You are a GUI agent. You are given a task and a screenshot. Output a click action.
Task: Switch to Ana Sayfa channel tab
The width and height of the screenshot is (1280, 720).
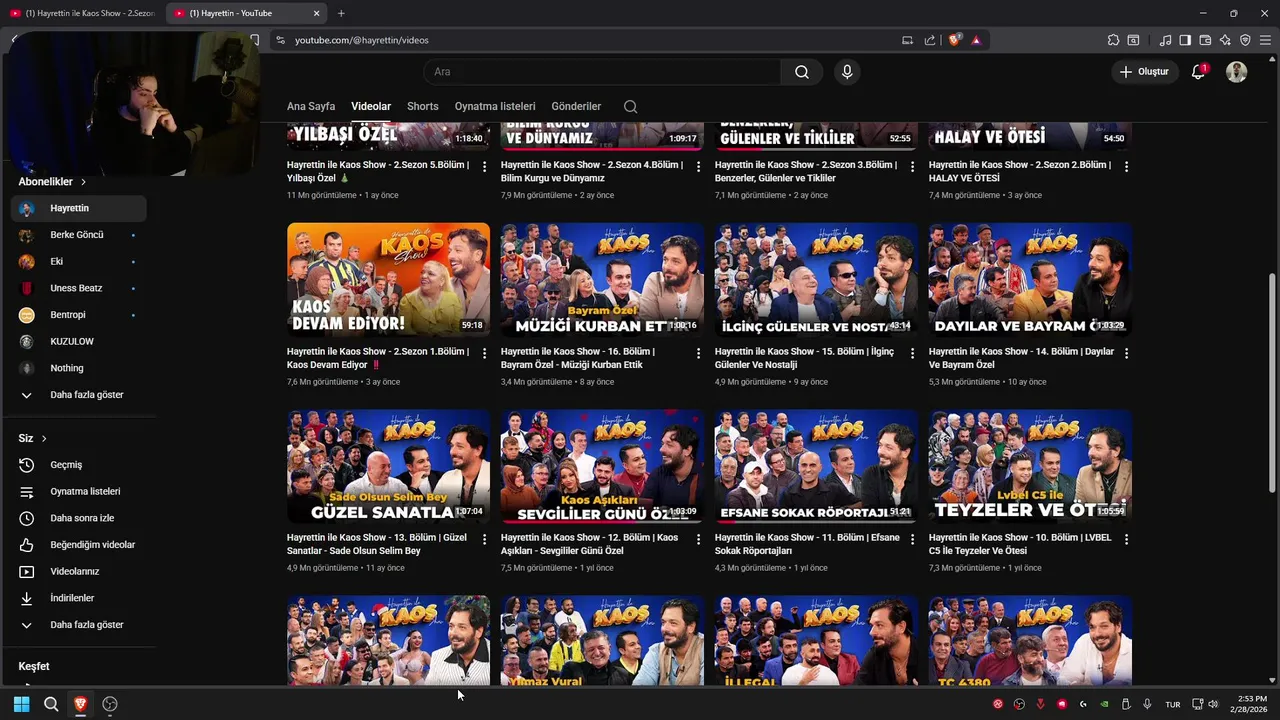[x=311, y=106]
